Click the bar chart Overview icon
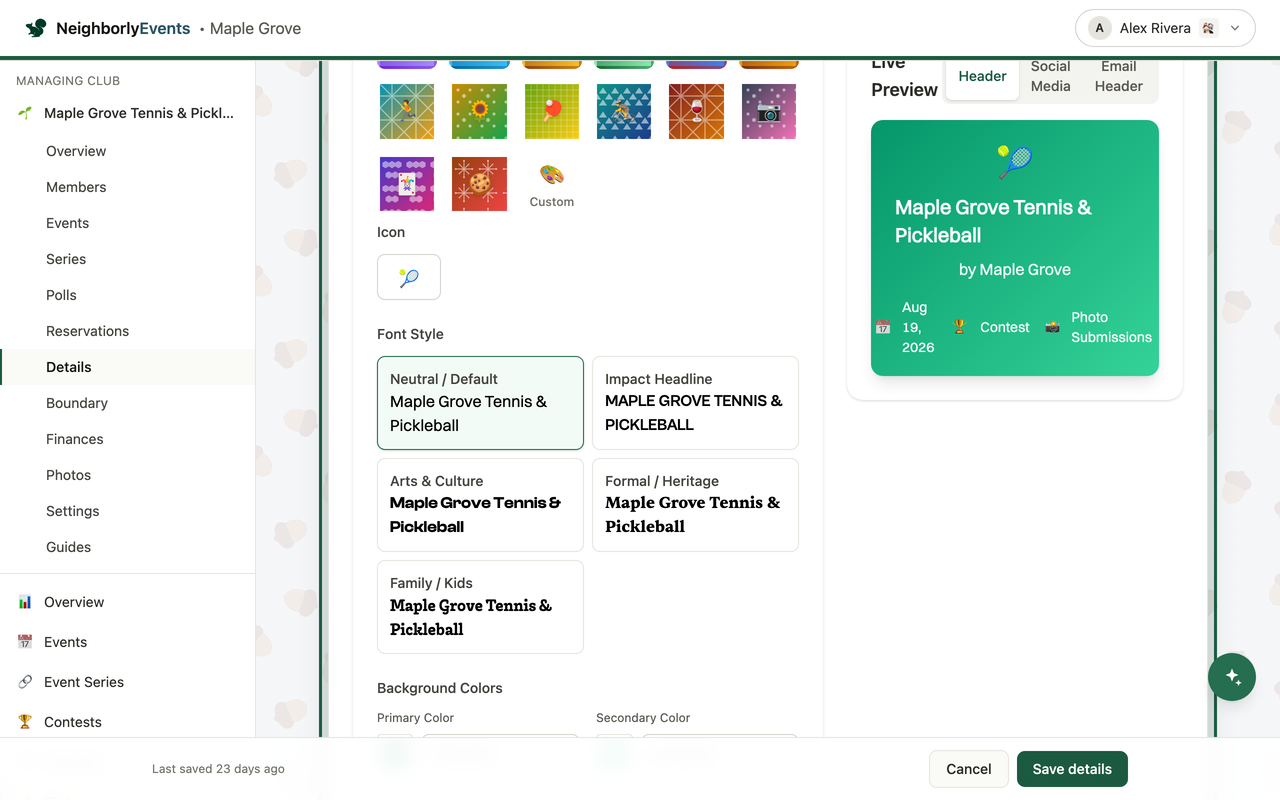Image resolution: width=1280 pixels, height=800 pixels. point(25,602)
